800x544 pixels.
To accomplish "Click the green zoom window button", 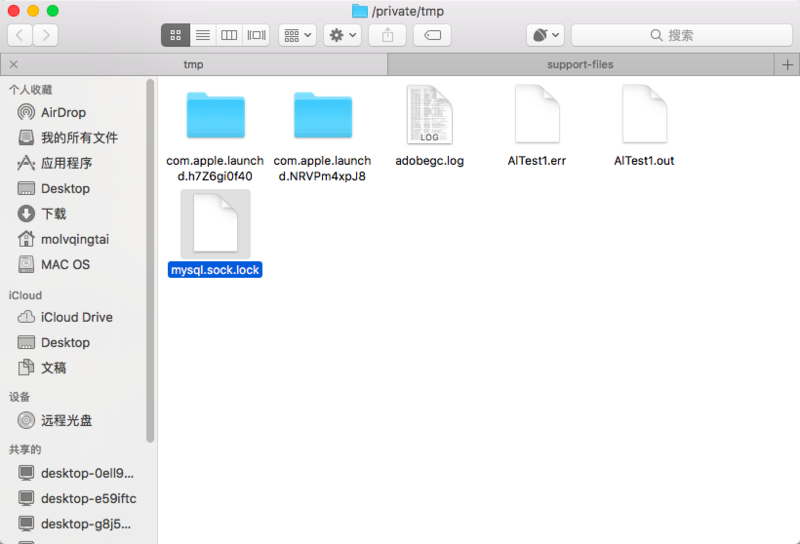I will point(53,11).
